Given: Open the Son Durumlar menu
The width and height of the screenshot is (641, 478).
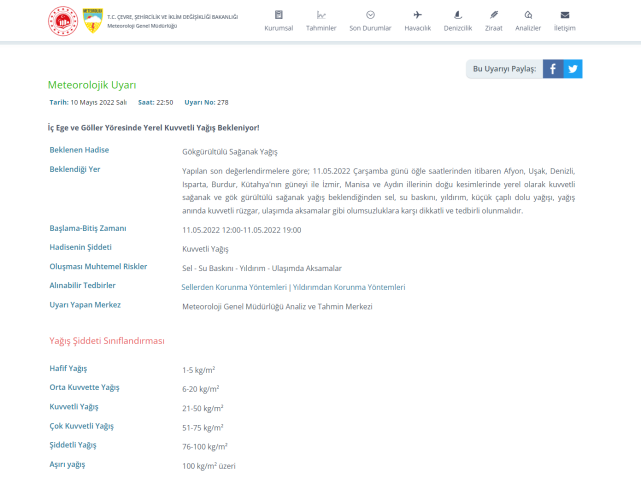Looking at the screenshot, I should tap(370, 15).
